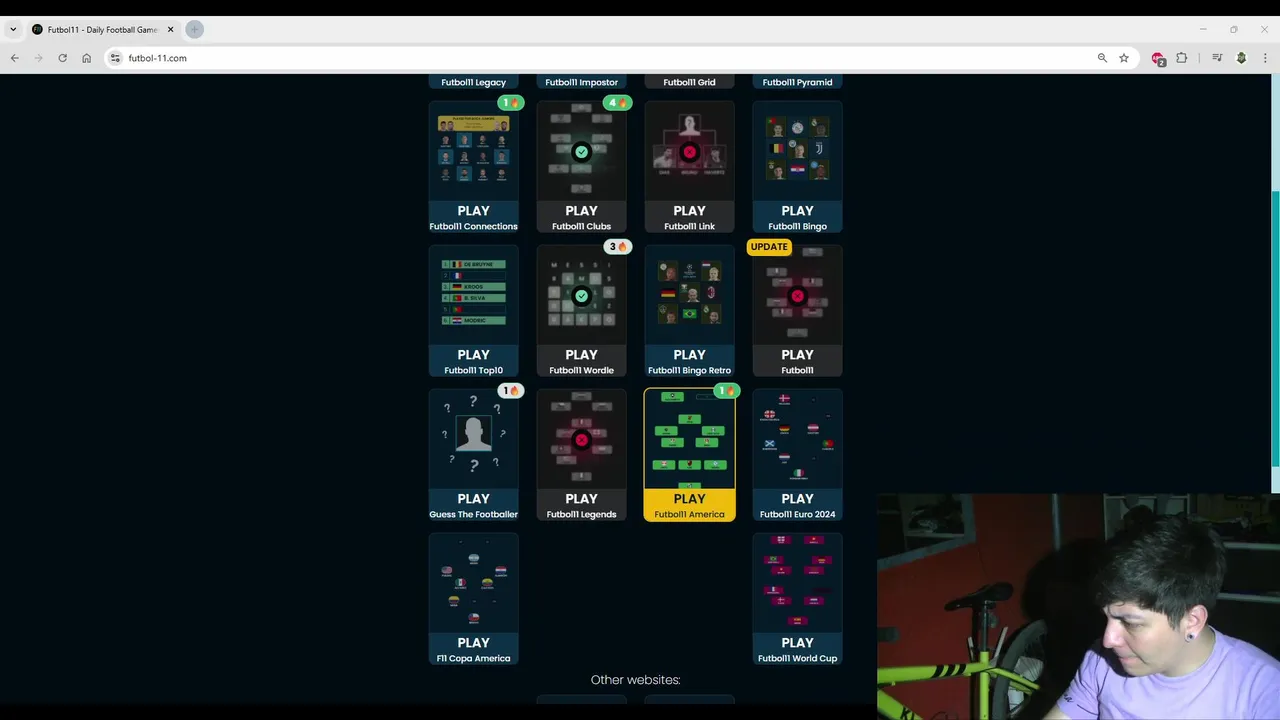This screenshot has height=720, width=1280.
Task: Focus the futbol-11.com address bar
Action: click(600, 58)
